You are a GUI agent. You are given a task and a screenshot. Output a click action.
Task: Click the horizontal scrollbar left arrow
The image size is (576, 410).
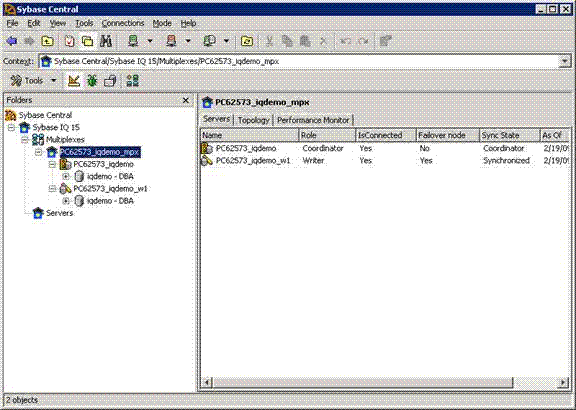tap(207, 382)
